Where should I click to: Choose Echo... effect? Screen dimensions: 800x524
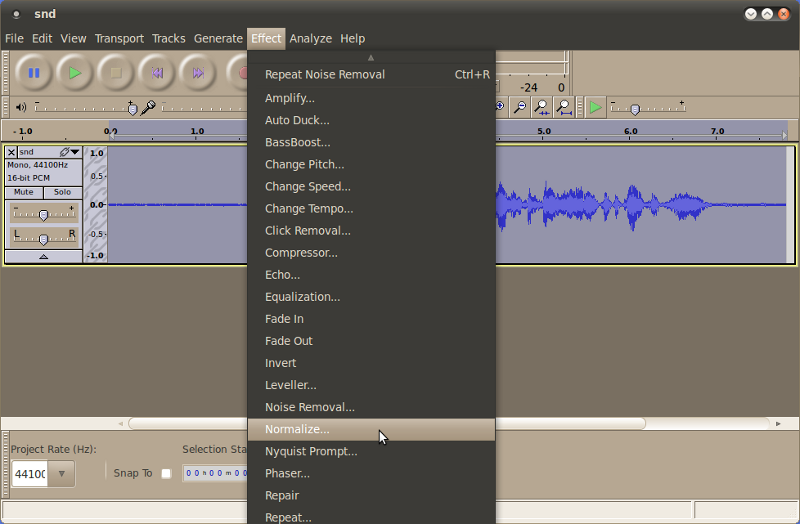[371, 275]
